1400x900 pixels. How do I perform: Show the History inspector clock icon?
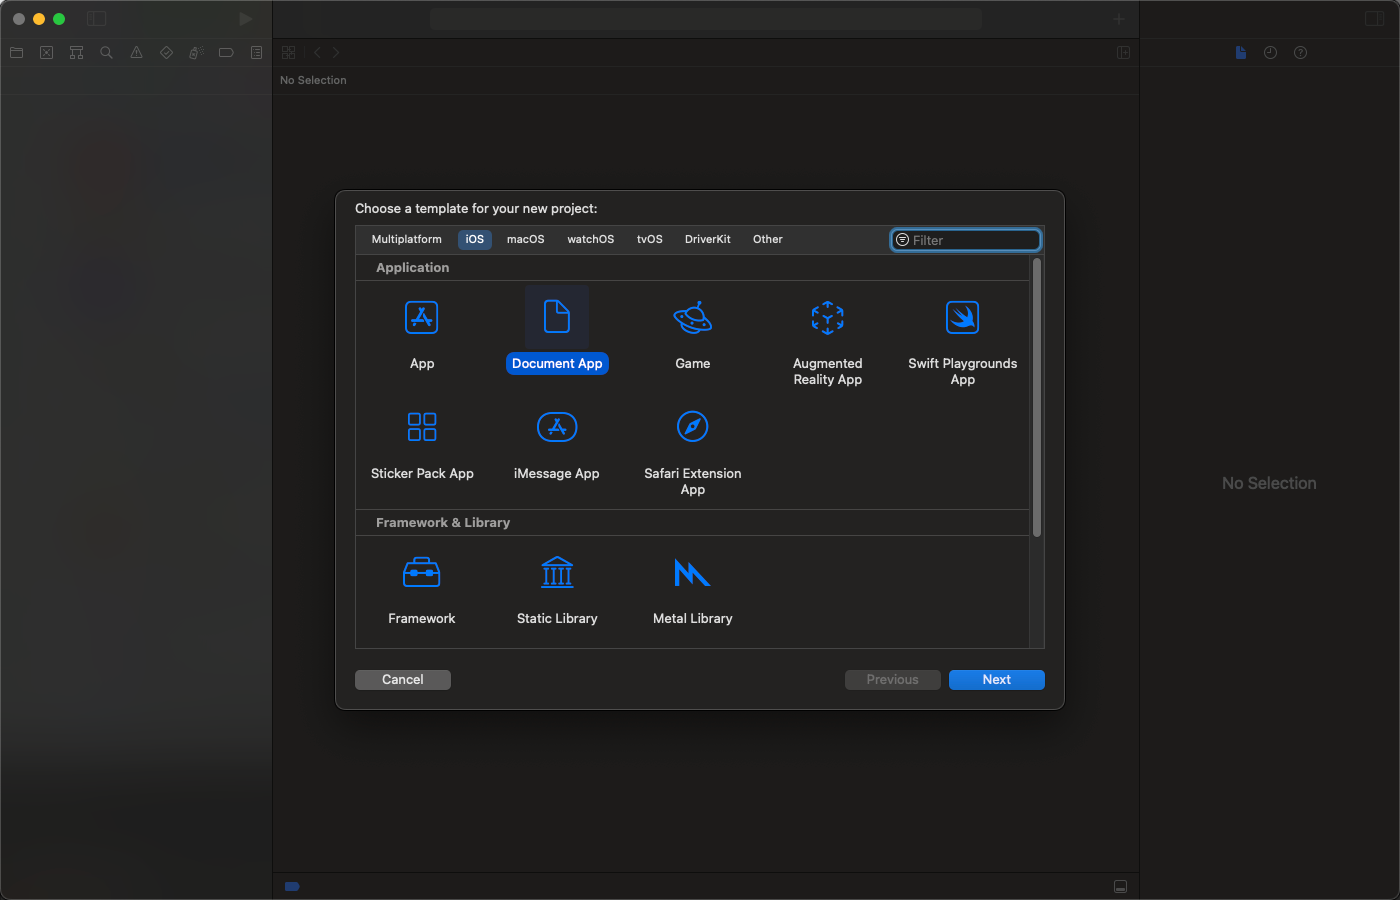tap(1270, 52)
